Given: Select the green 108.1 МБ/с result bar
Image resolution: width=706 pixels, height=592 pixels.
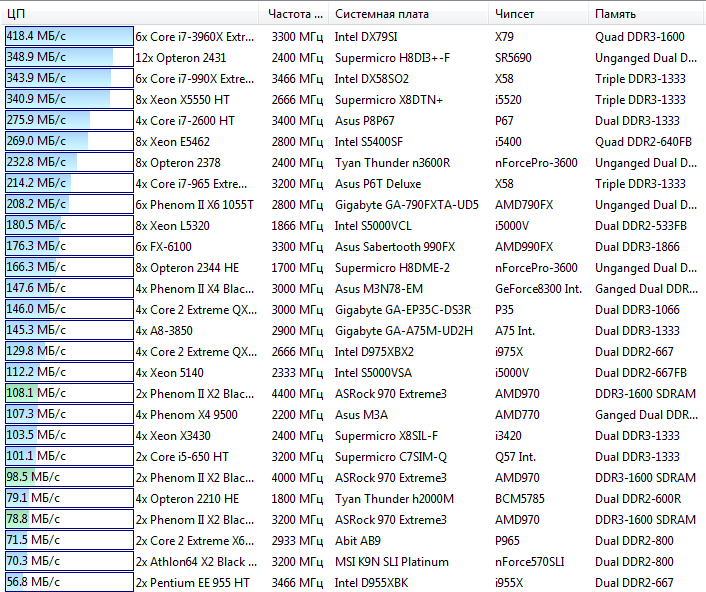Looking at the screenshot, I should (69, 393).
